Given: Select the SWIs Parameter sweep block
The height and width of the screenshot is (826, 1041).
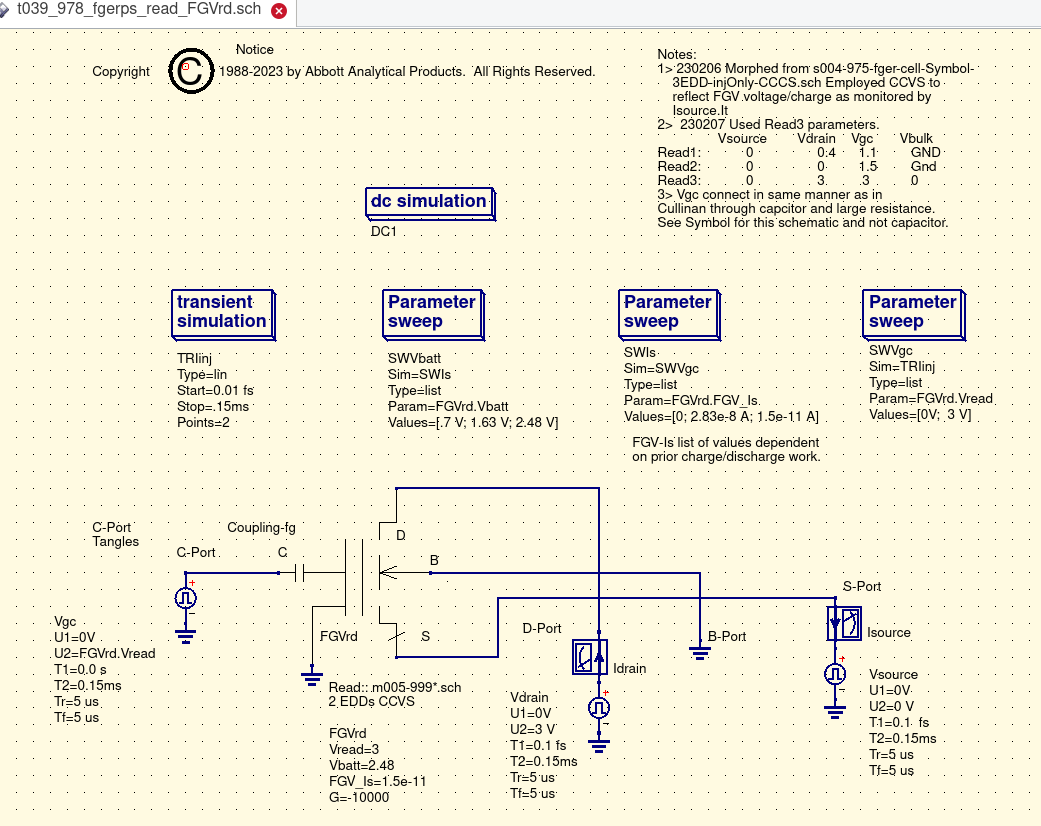Looking at the screenshot, I should point(668,312).
